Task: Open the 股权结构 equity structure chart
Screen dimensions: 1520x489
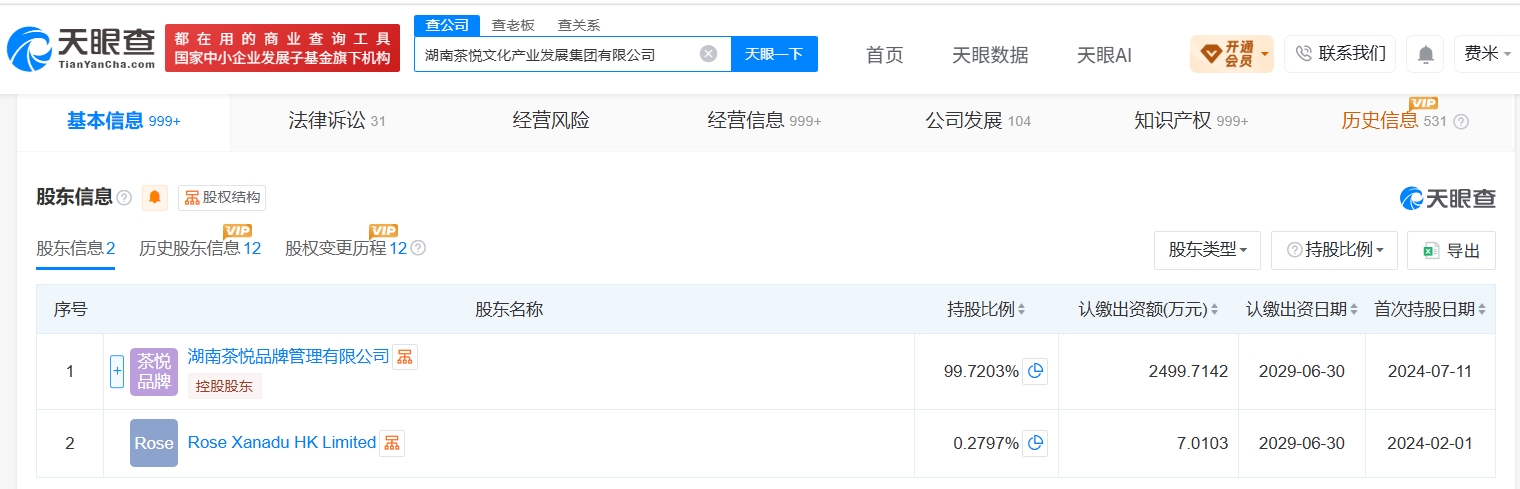Action: pyautogui.click(x=222, y=197)
